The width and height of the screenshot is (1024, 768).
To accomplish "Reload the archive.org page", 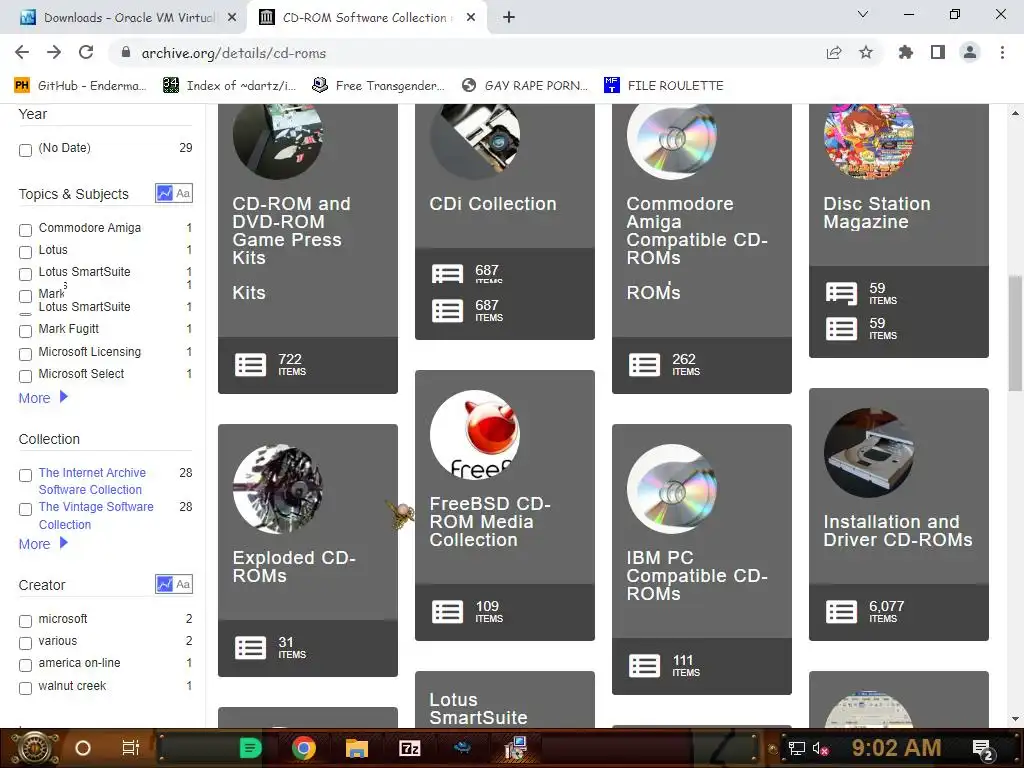I will (86, 52).
